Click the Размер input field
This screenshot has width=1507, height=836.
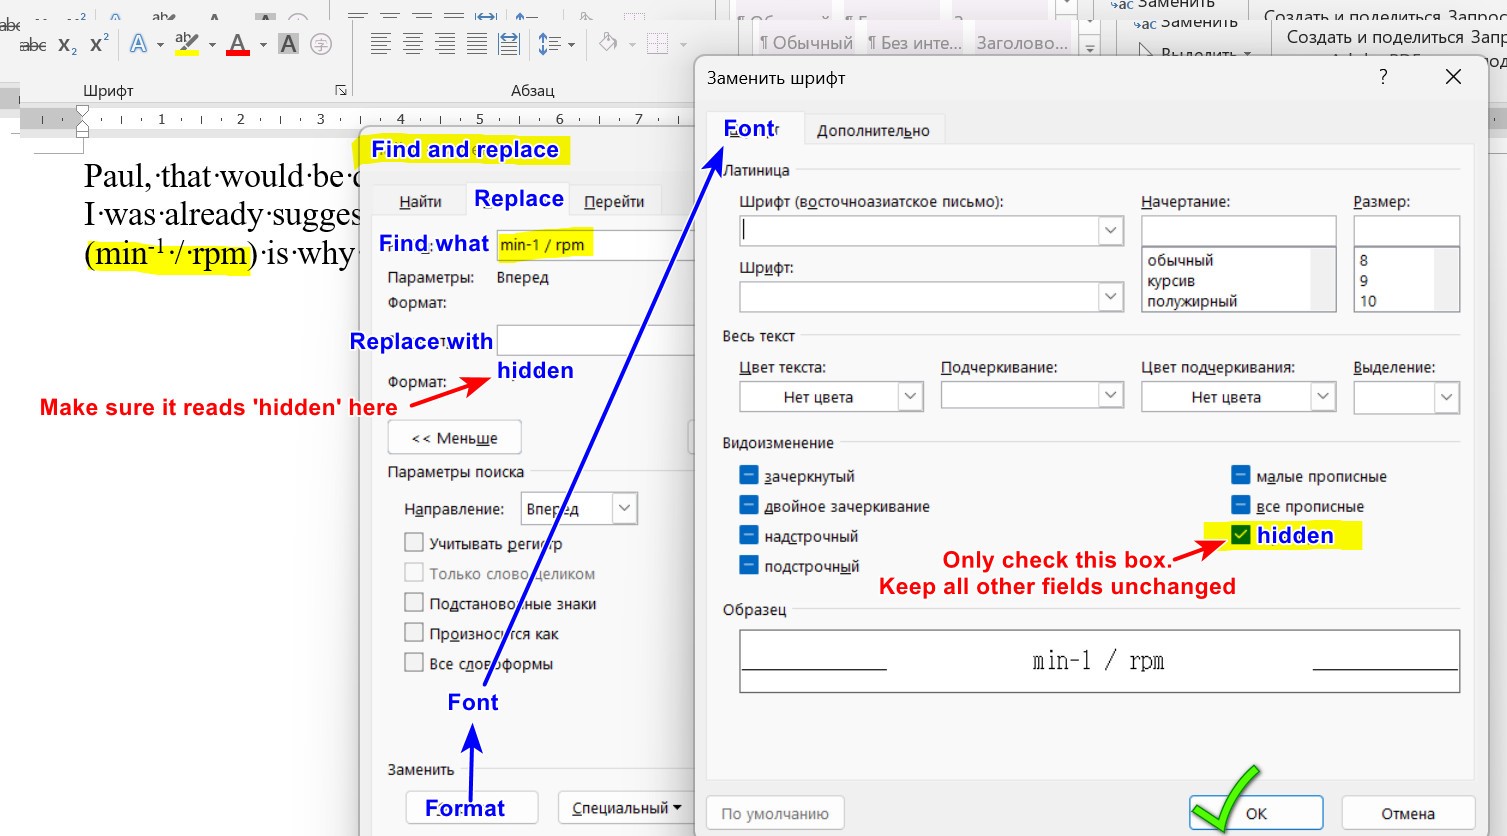[x=1406, y=231]
